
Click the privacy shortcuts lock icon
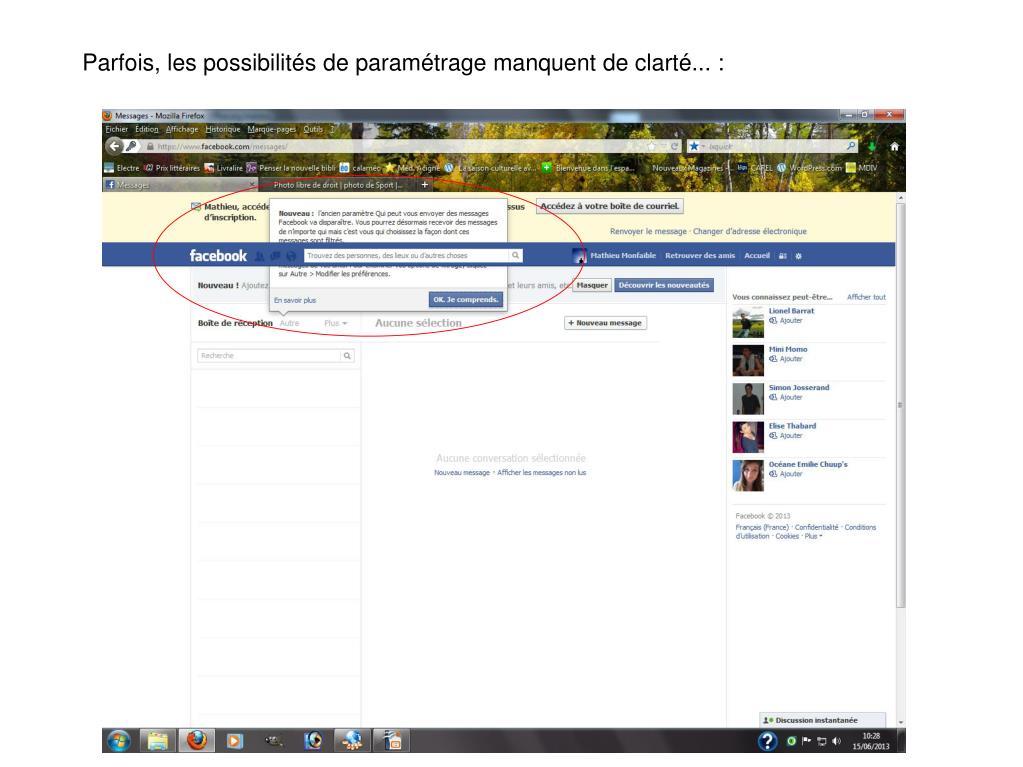(782, 256)
